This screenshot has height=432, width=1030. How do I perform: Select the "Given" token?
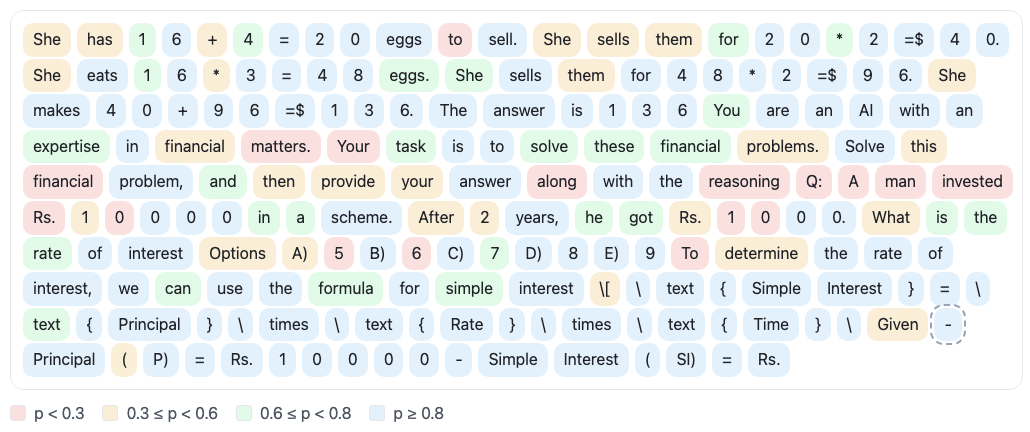click(x=897, y=324)
